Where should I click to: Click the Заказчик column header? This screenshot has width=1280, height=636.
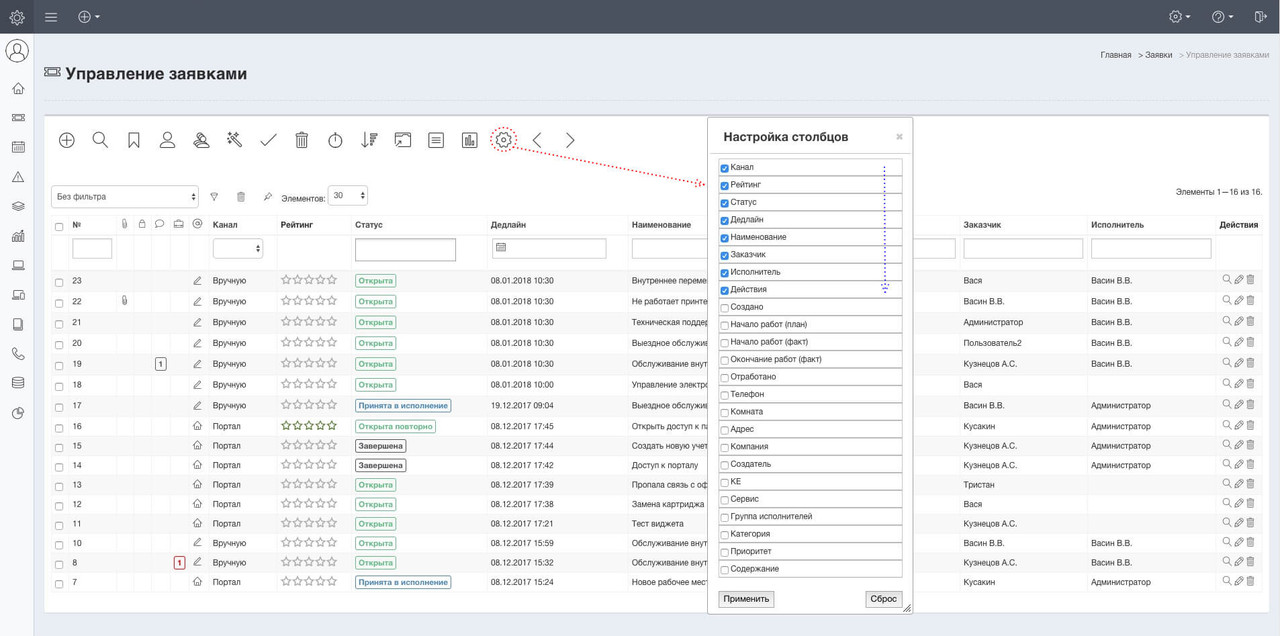[982, 225]
